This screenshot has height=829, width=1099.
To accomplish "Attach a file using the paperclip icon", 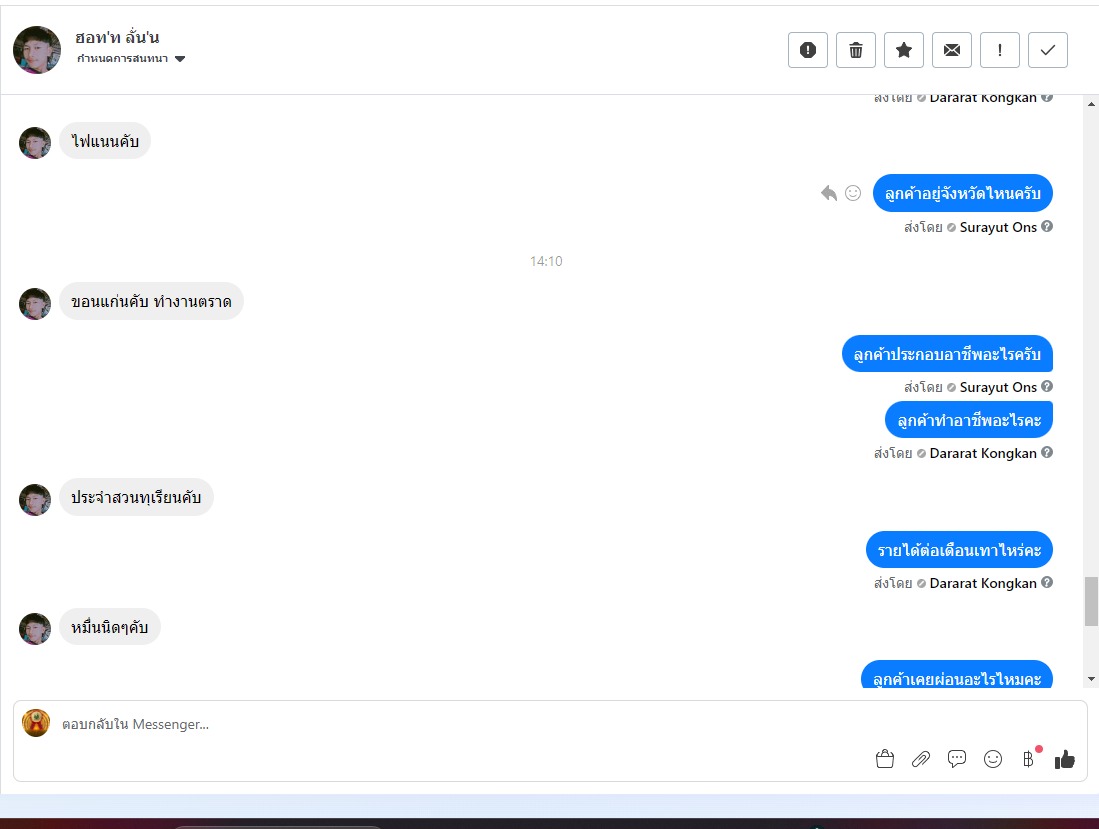I will click(921, 759).
